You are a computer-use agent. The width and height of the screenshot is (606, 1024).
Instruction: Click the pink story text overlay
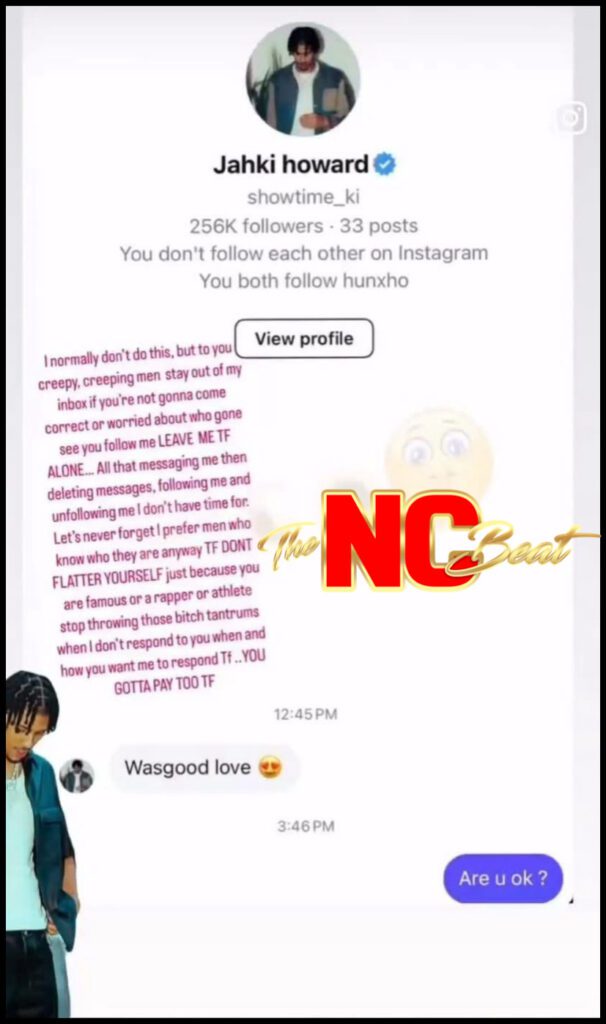153,519
